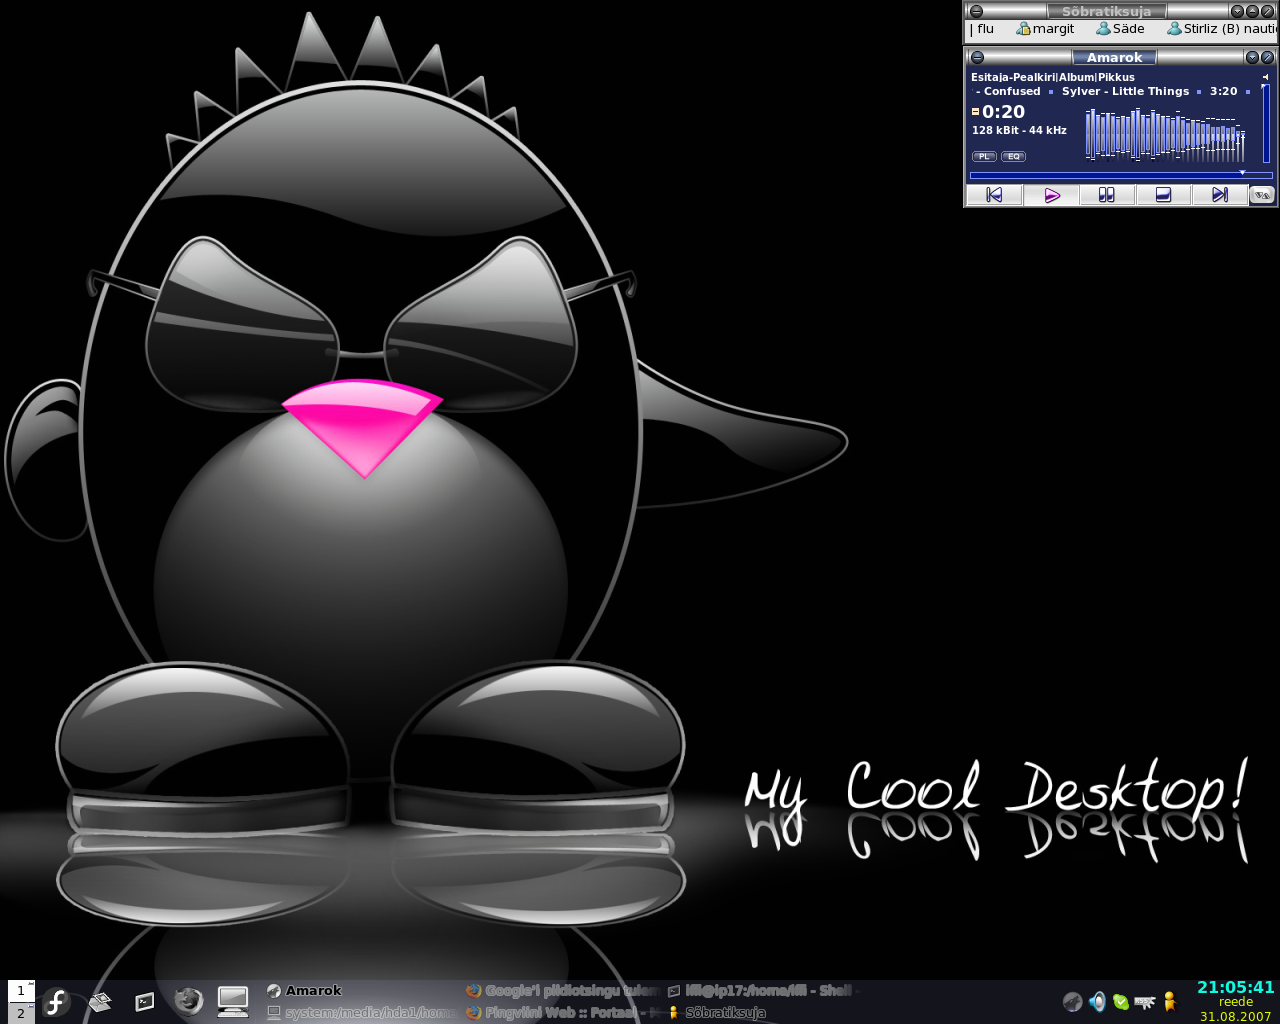1280x1024 pixels.
Task: Click the Amarok wolf tray icon
Action: [1072, 1001]
